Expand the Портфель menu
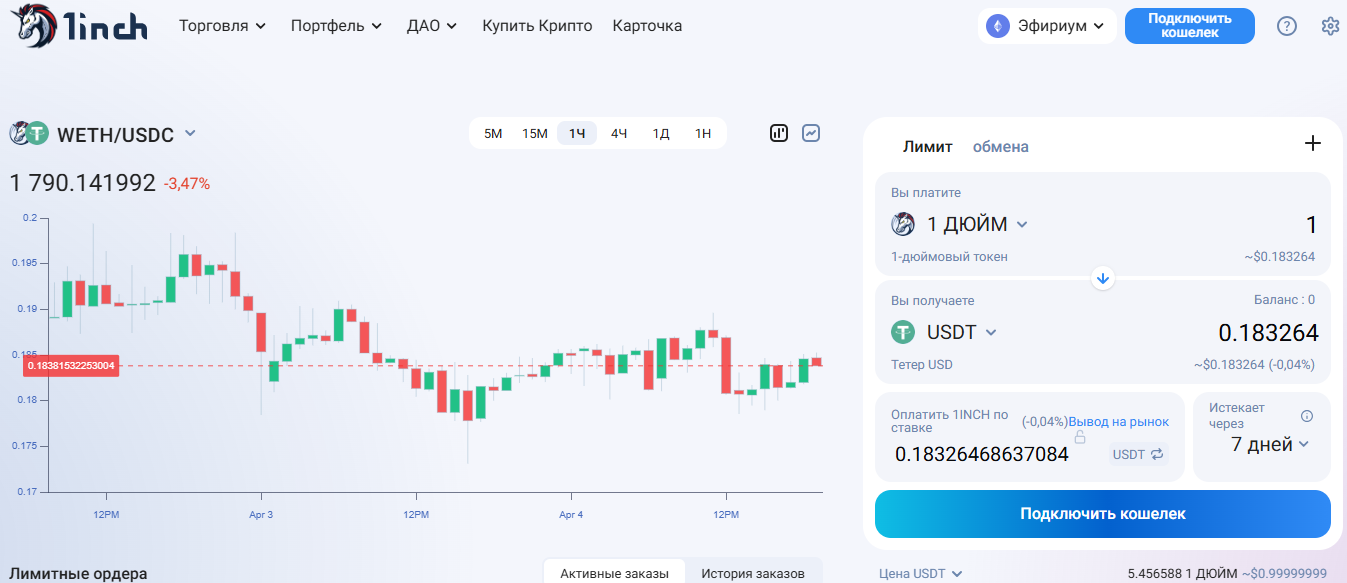Screen dimensions: 1347x583 [336, 26]
